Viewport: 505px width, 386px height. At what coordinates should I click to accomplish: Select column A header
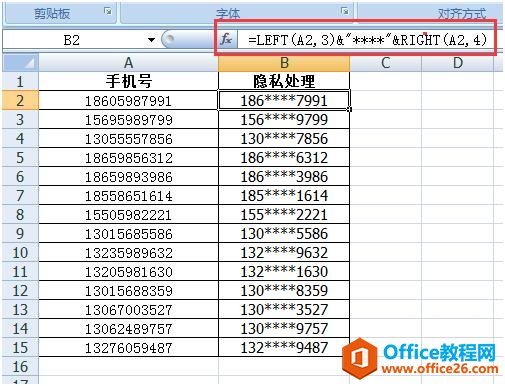tap(128, 63)
